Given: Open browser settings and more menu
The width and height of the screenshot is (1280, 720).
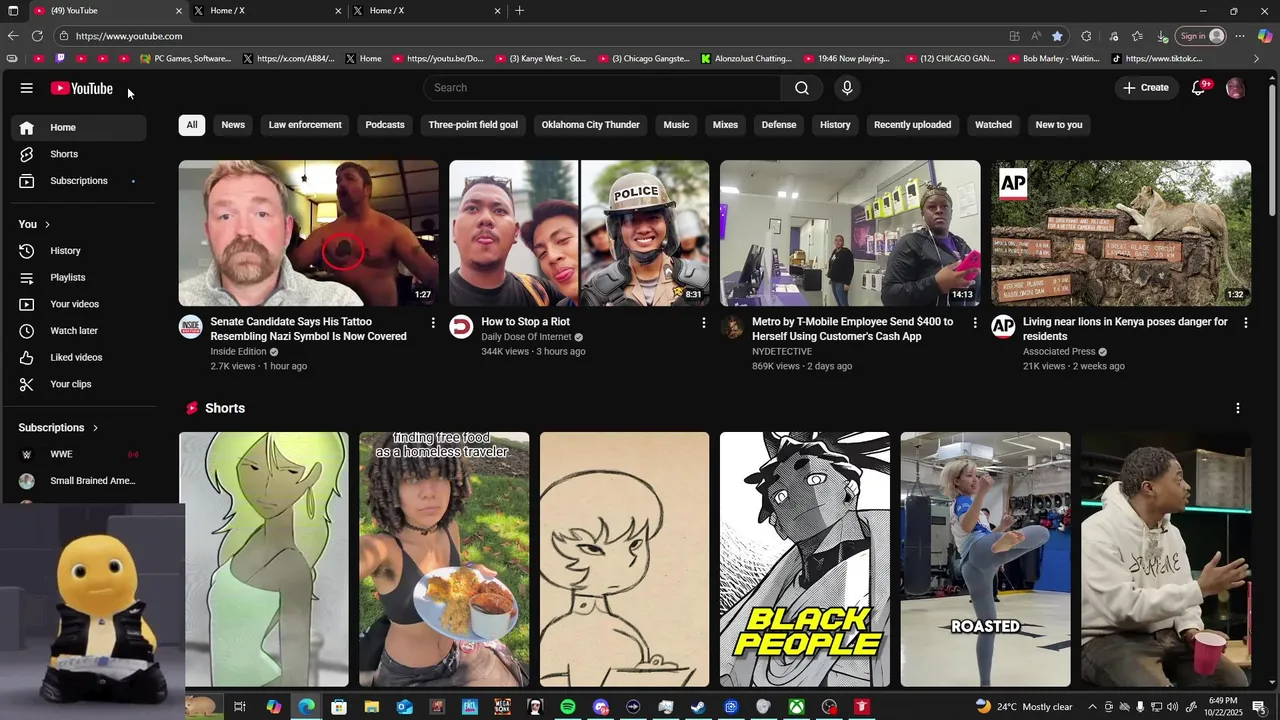Looking at the screenshot, I should pos(1240,36).
